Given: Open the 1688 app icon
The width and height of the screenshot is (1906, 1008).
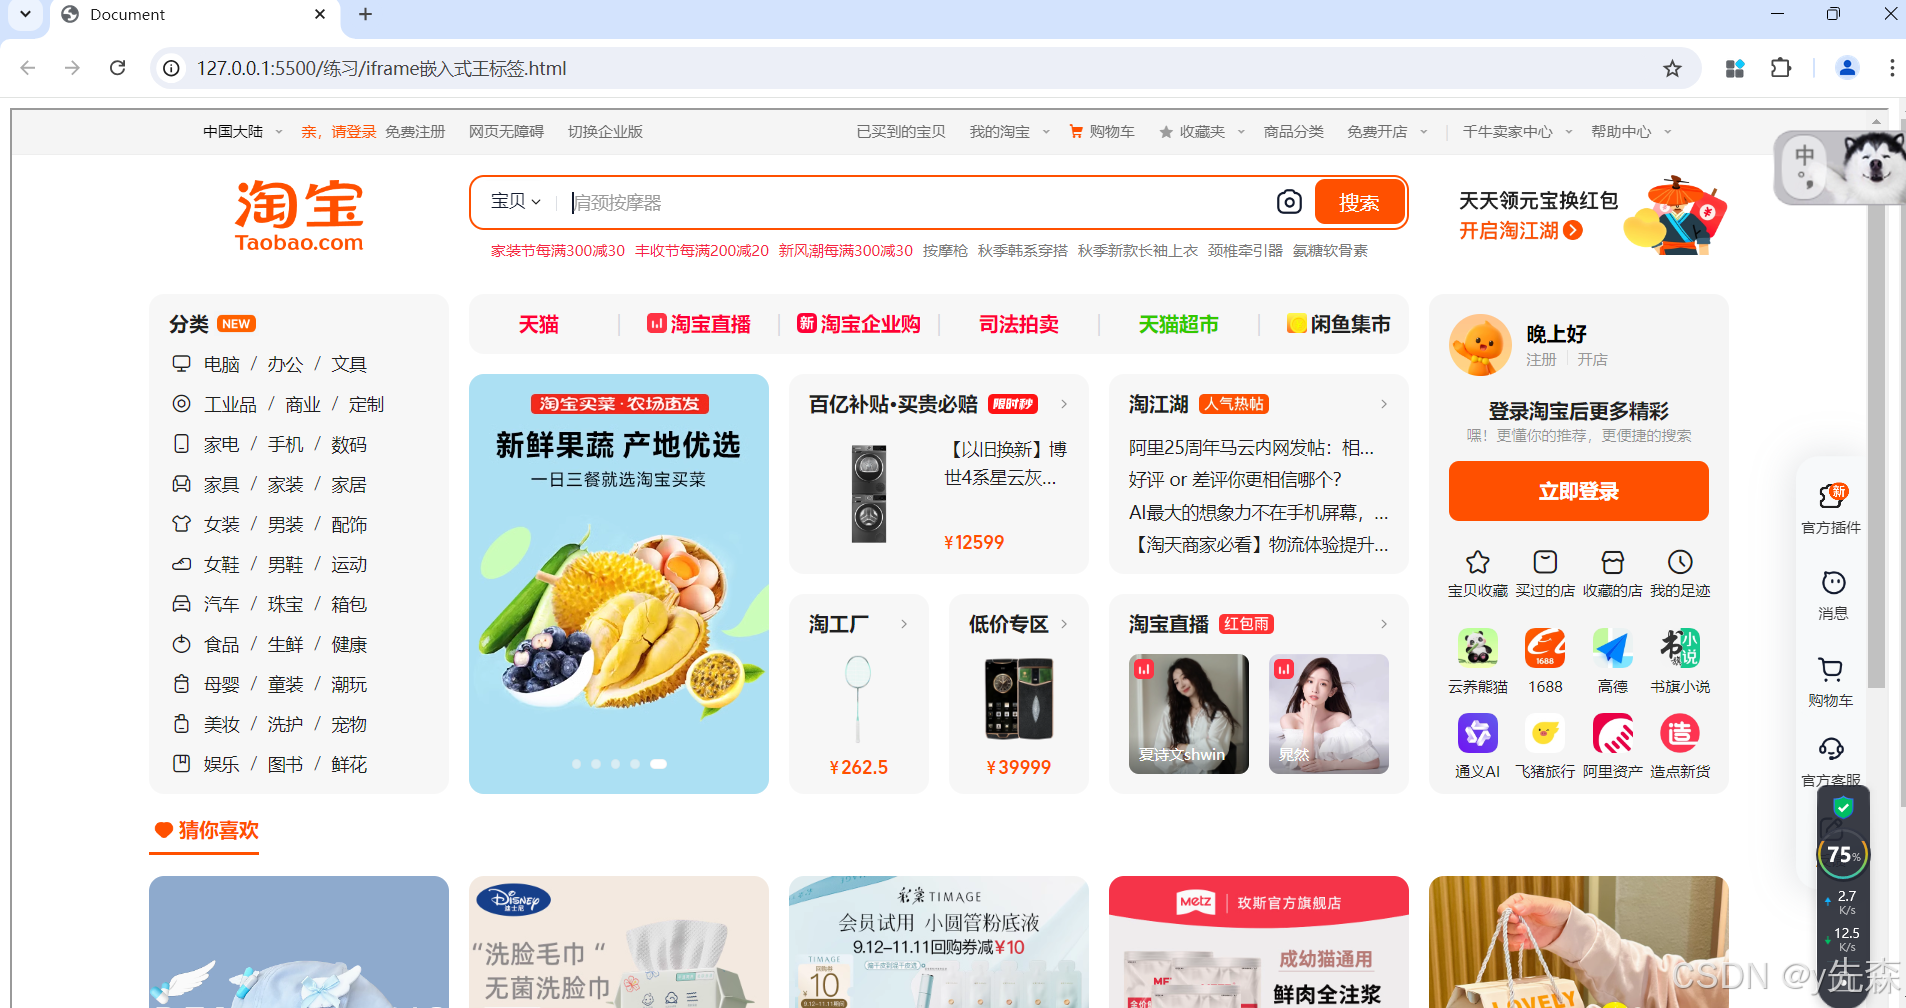Looking at the screenshot, I should (x=1545, y=648).
